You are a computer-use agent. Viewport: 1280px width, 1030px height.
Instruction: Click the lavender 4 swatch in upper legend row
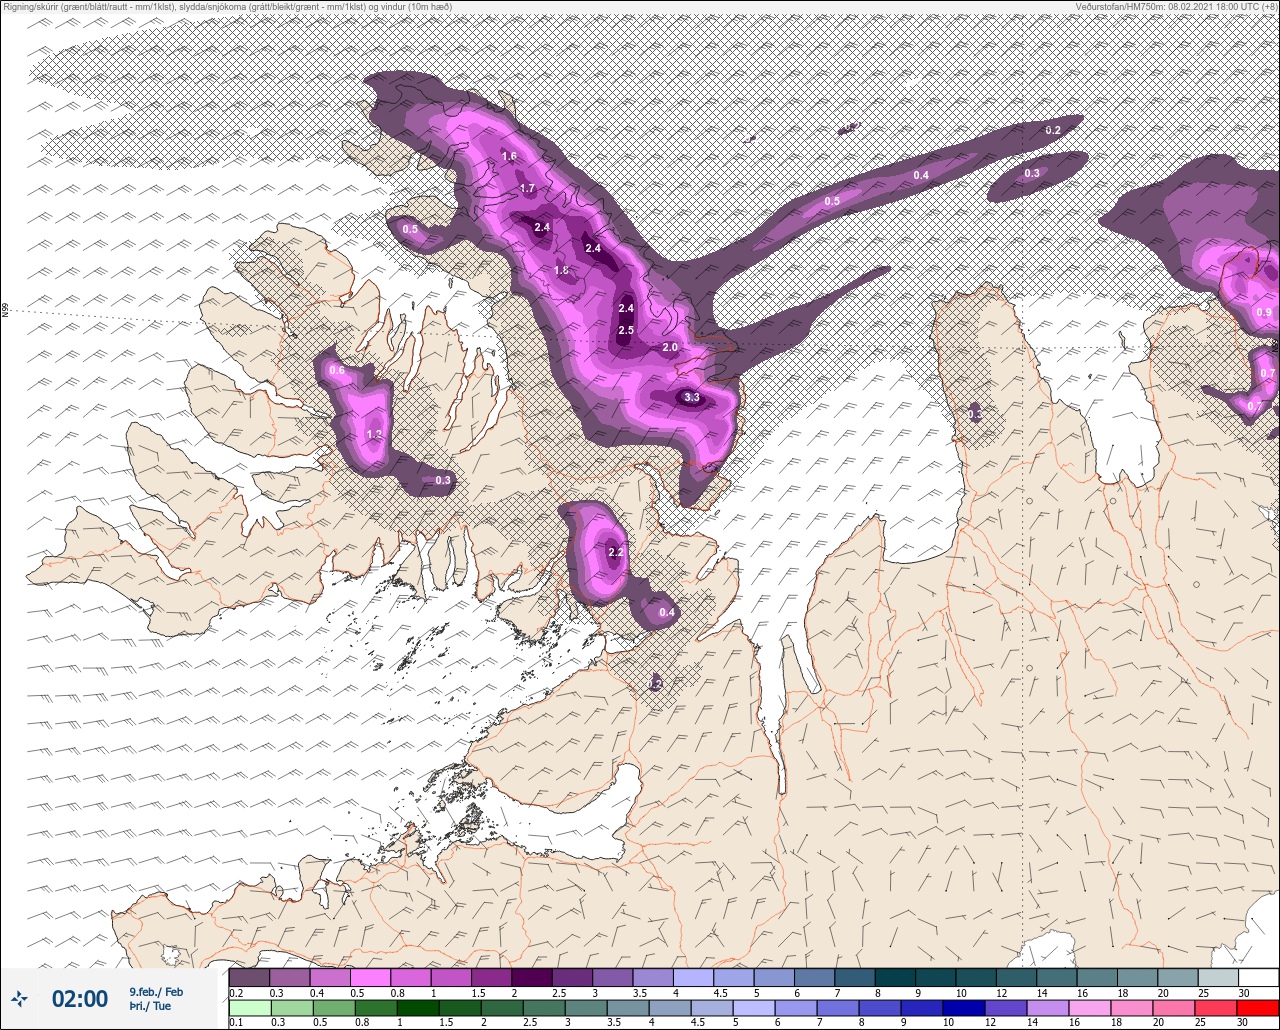(693, 977)
